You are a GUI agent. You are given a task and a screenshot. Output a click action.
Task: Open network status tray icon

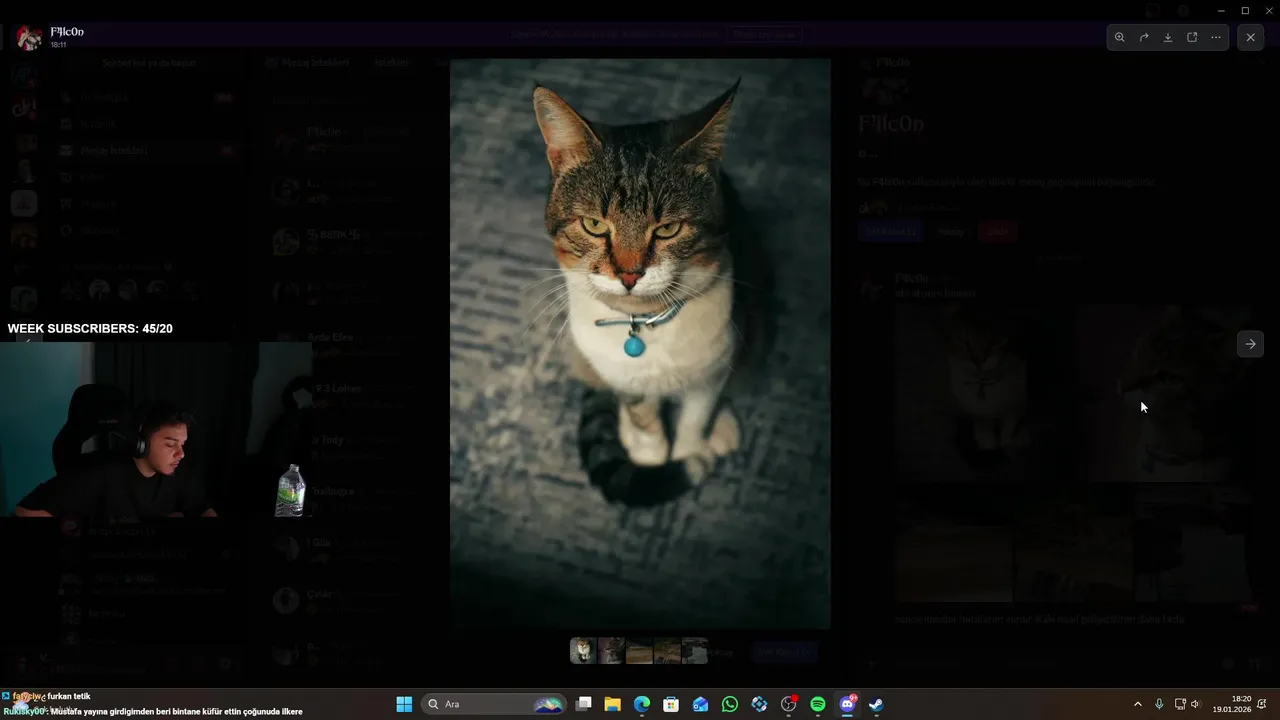point(1180,704)
